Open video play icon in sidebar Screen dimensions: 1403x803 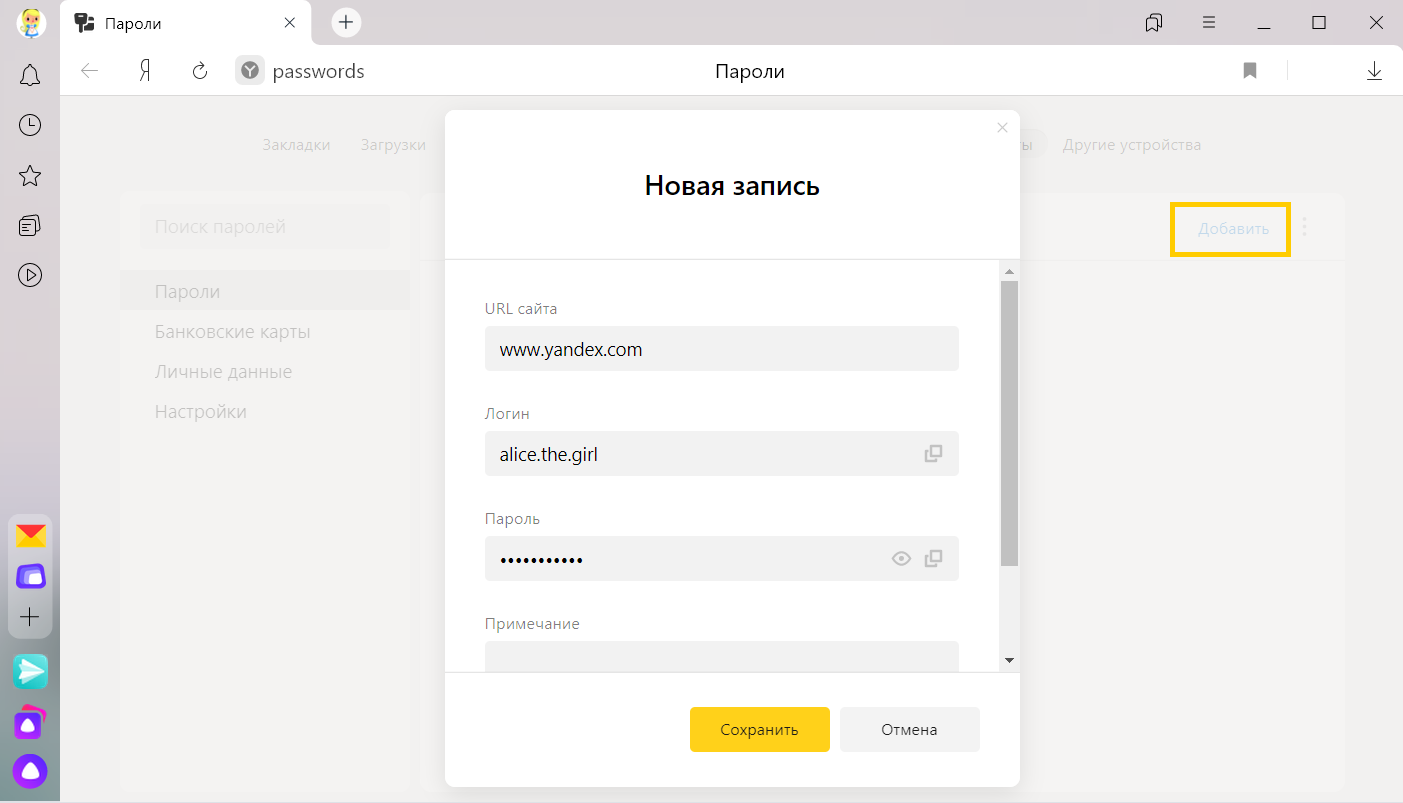pyautogui.click(x=30, y=274)
